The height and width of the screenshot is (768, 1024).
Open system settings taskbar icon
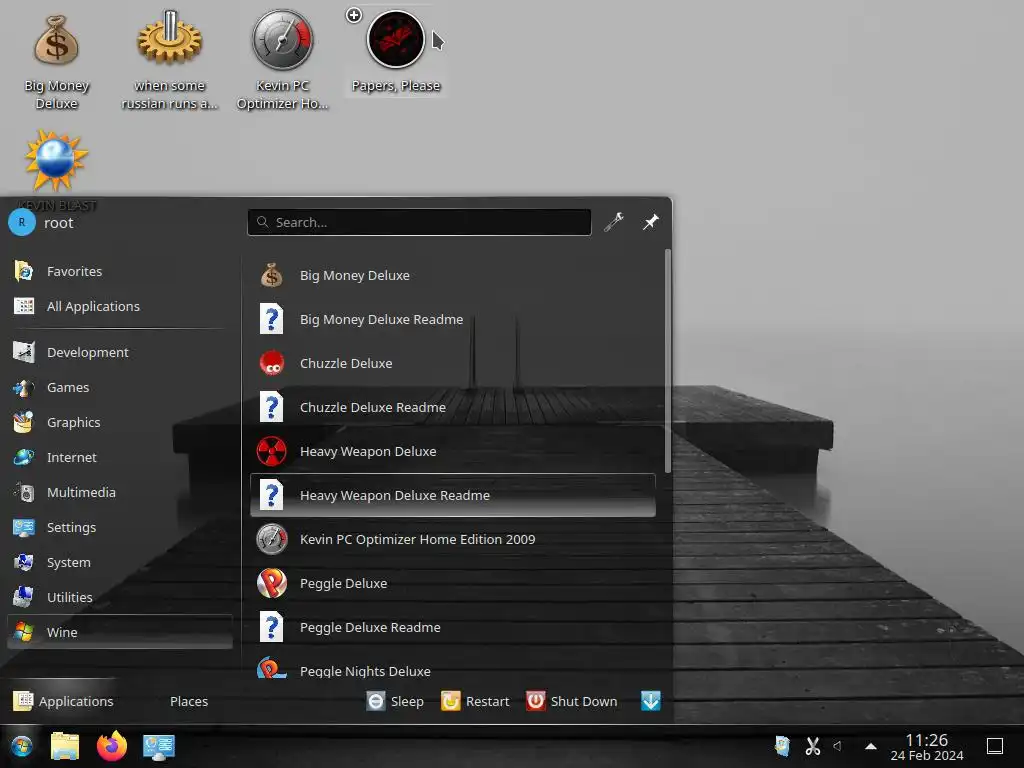click(x=159, y=746)
